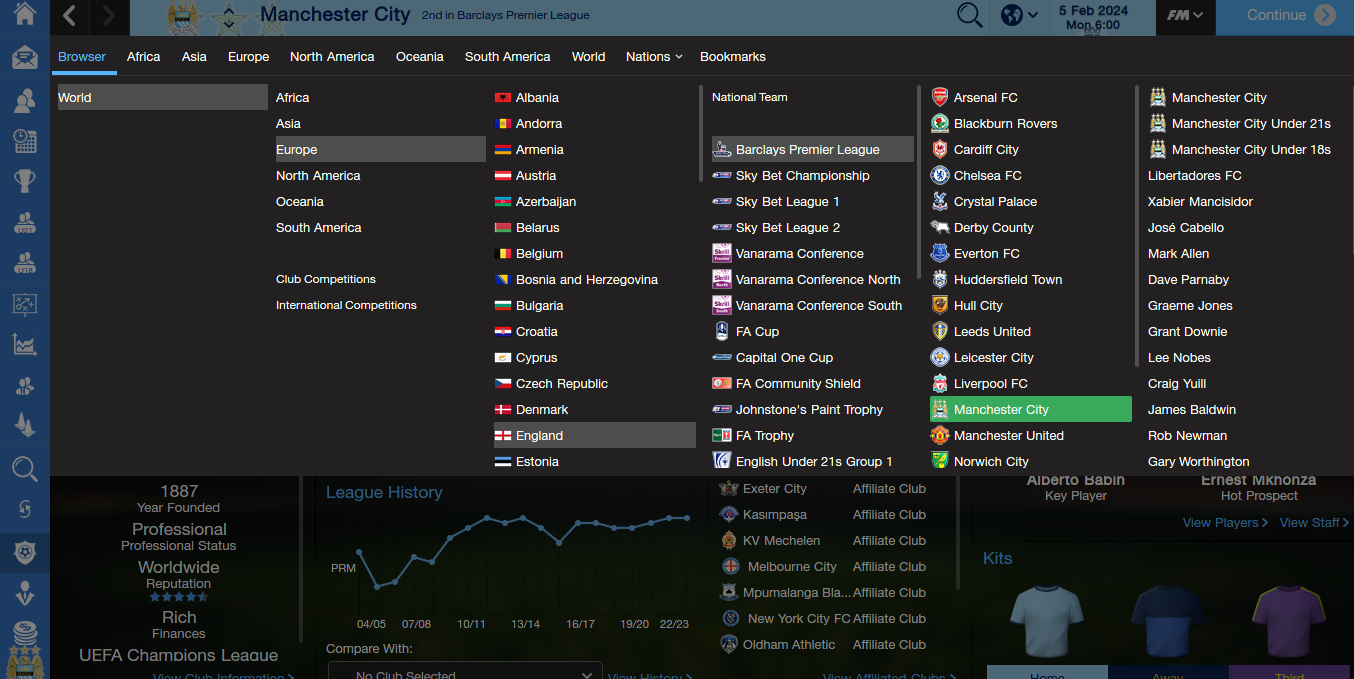This screenshot has width=1354, height=679.
Task: Select Belgium in the nations list
Action: (x=595, y=254)
